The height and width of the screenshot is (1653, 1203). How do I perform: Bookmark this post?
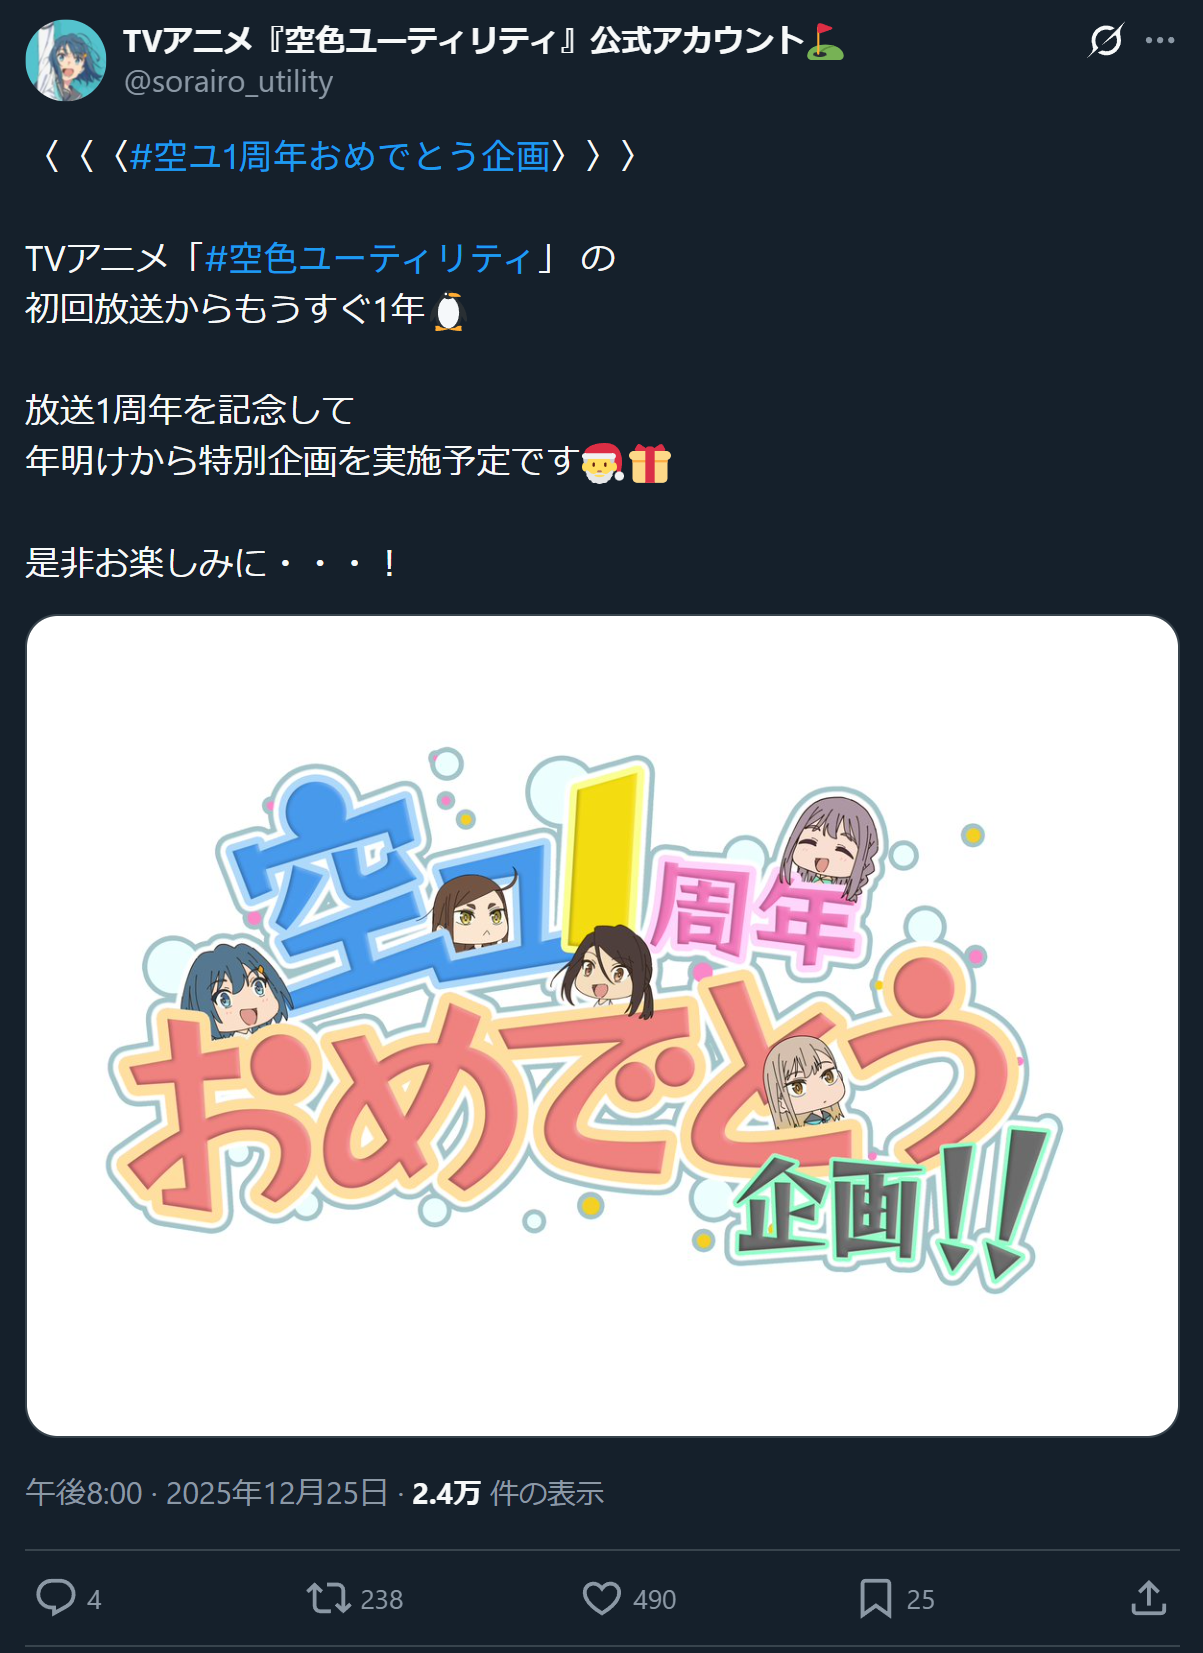pyautogui.click(x=876, y=1598)
